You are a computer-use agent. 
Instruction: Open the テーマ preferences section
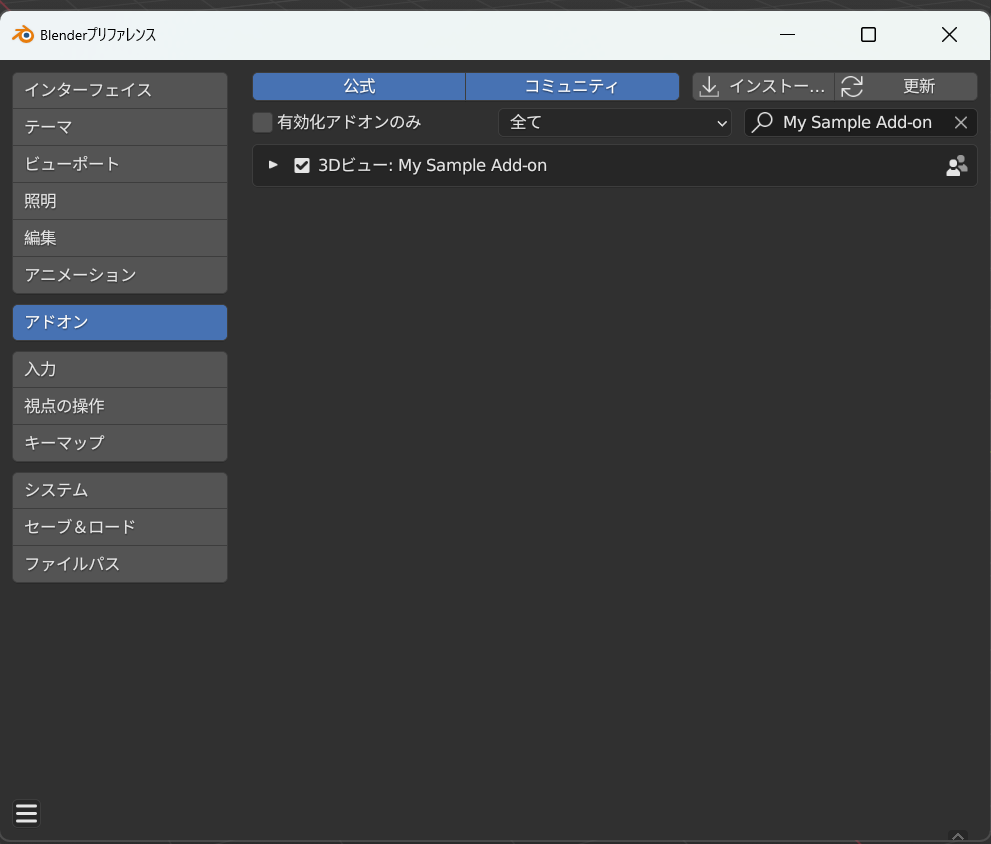[119, 127]
